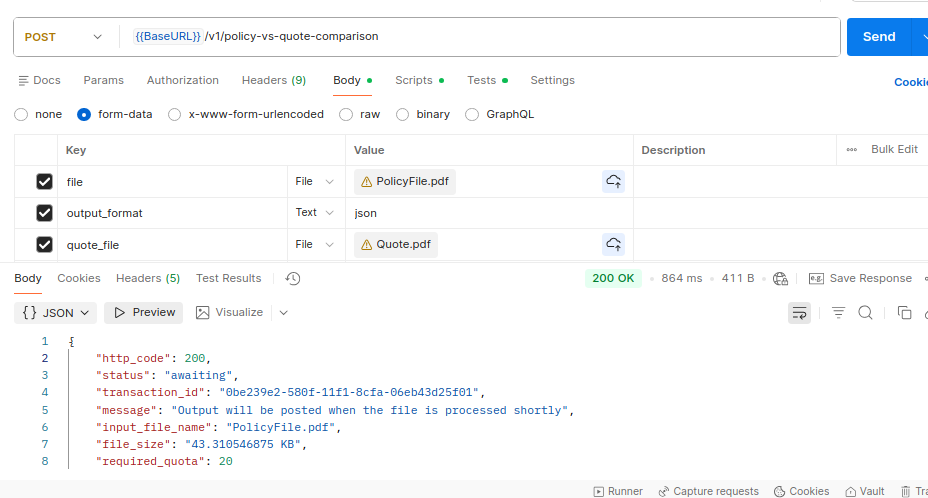928x498 pixels.
Task: Click the cloud upload icon beside Quote.pdf
Action: 613,244
